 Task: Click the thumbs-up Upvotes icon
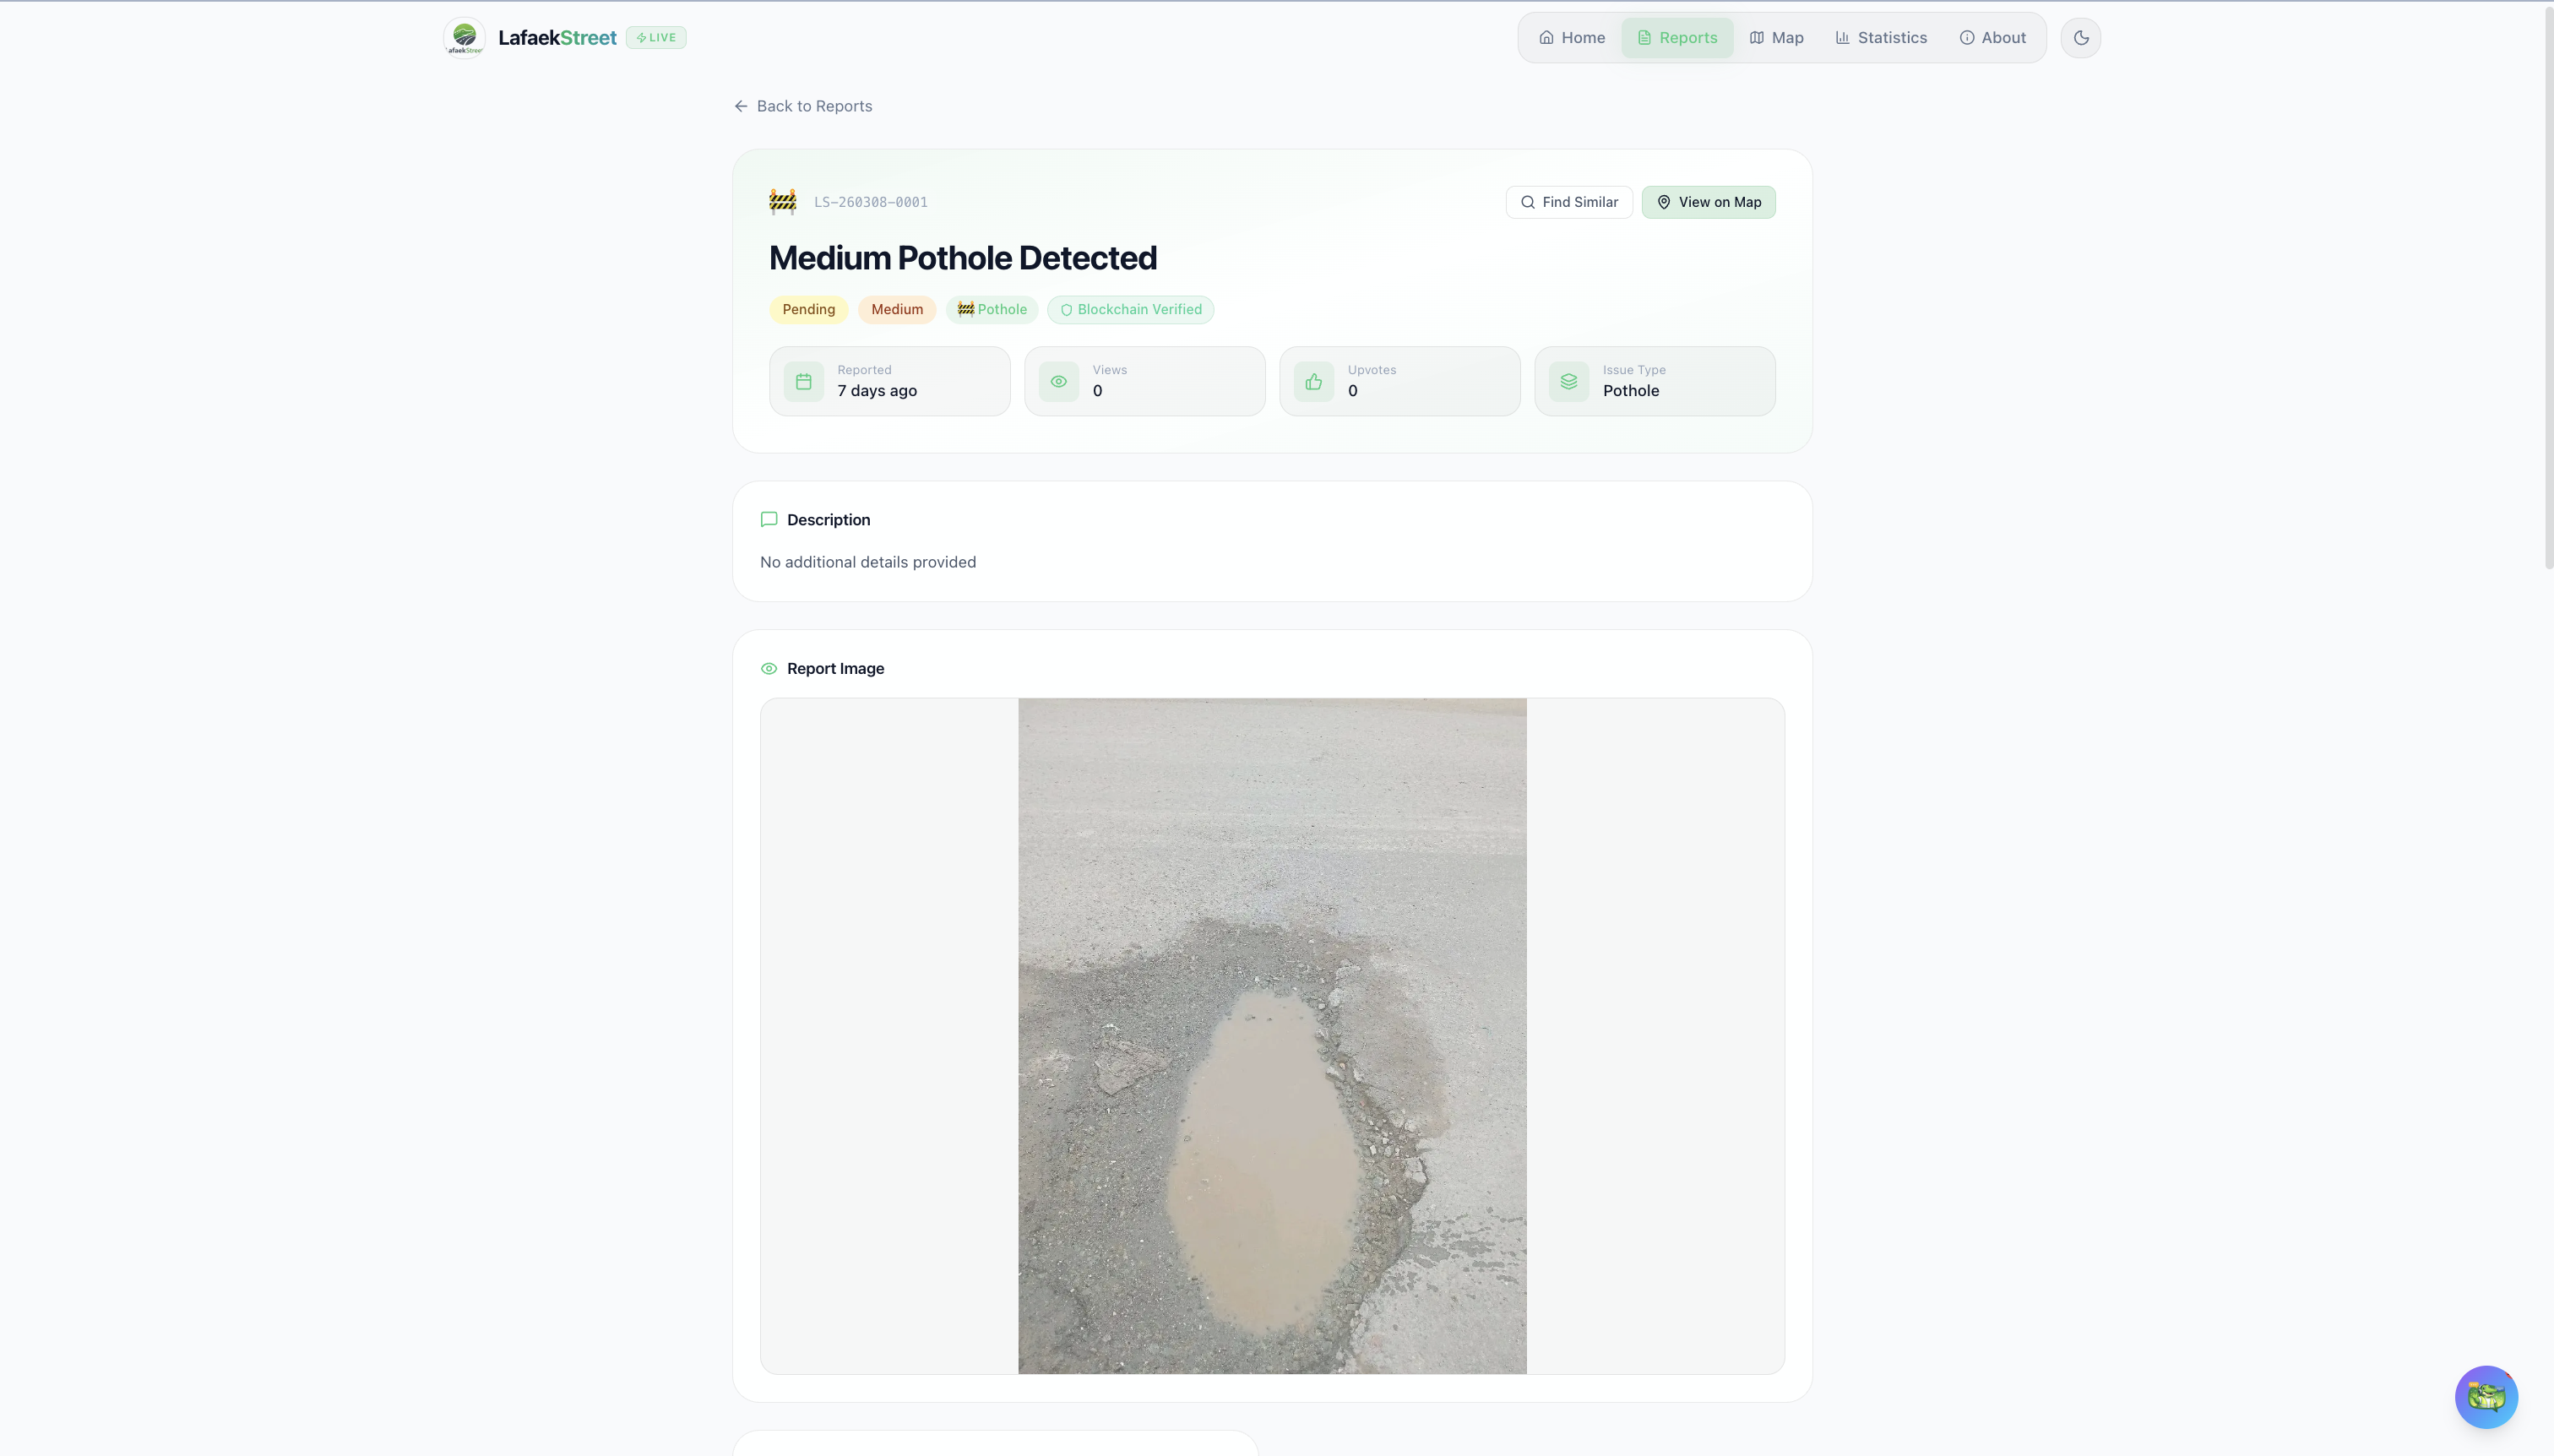(1314, 381)
